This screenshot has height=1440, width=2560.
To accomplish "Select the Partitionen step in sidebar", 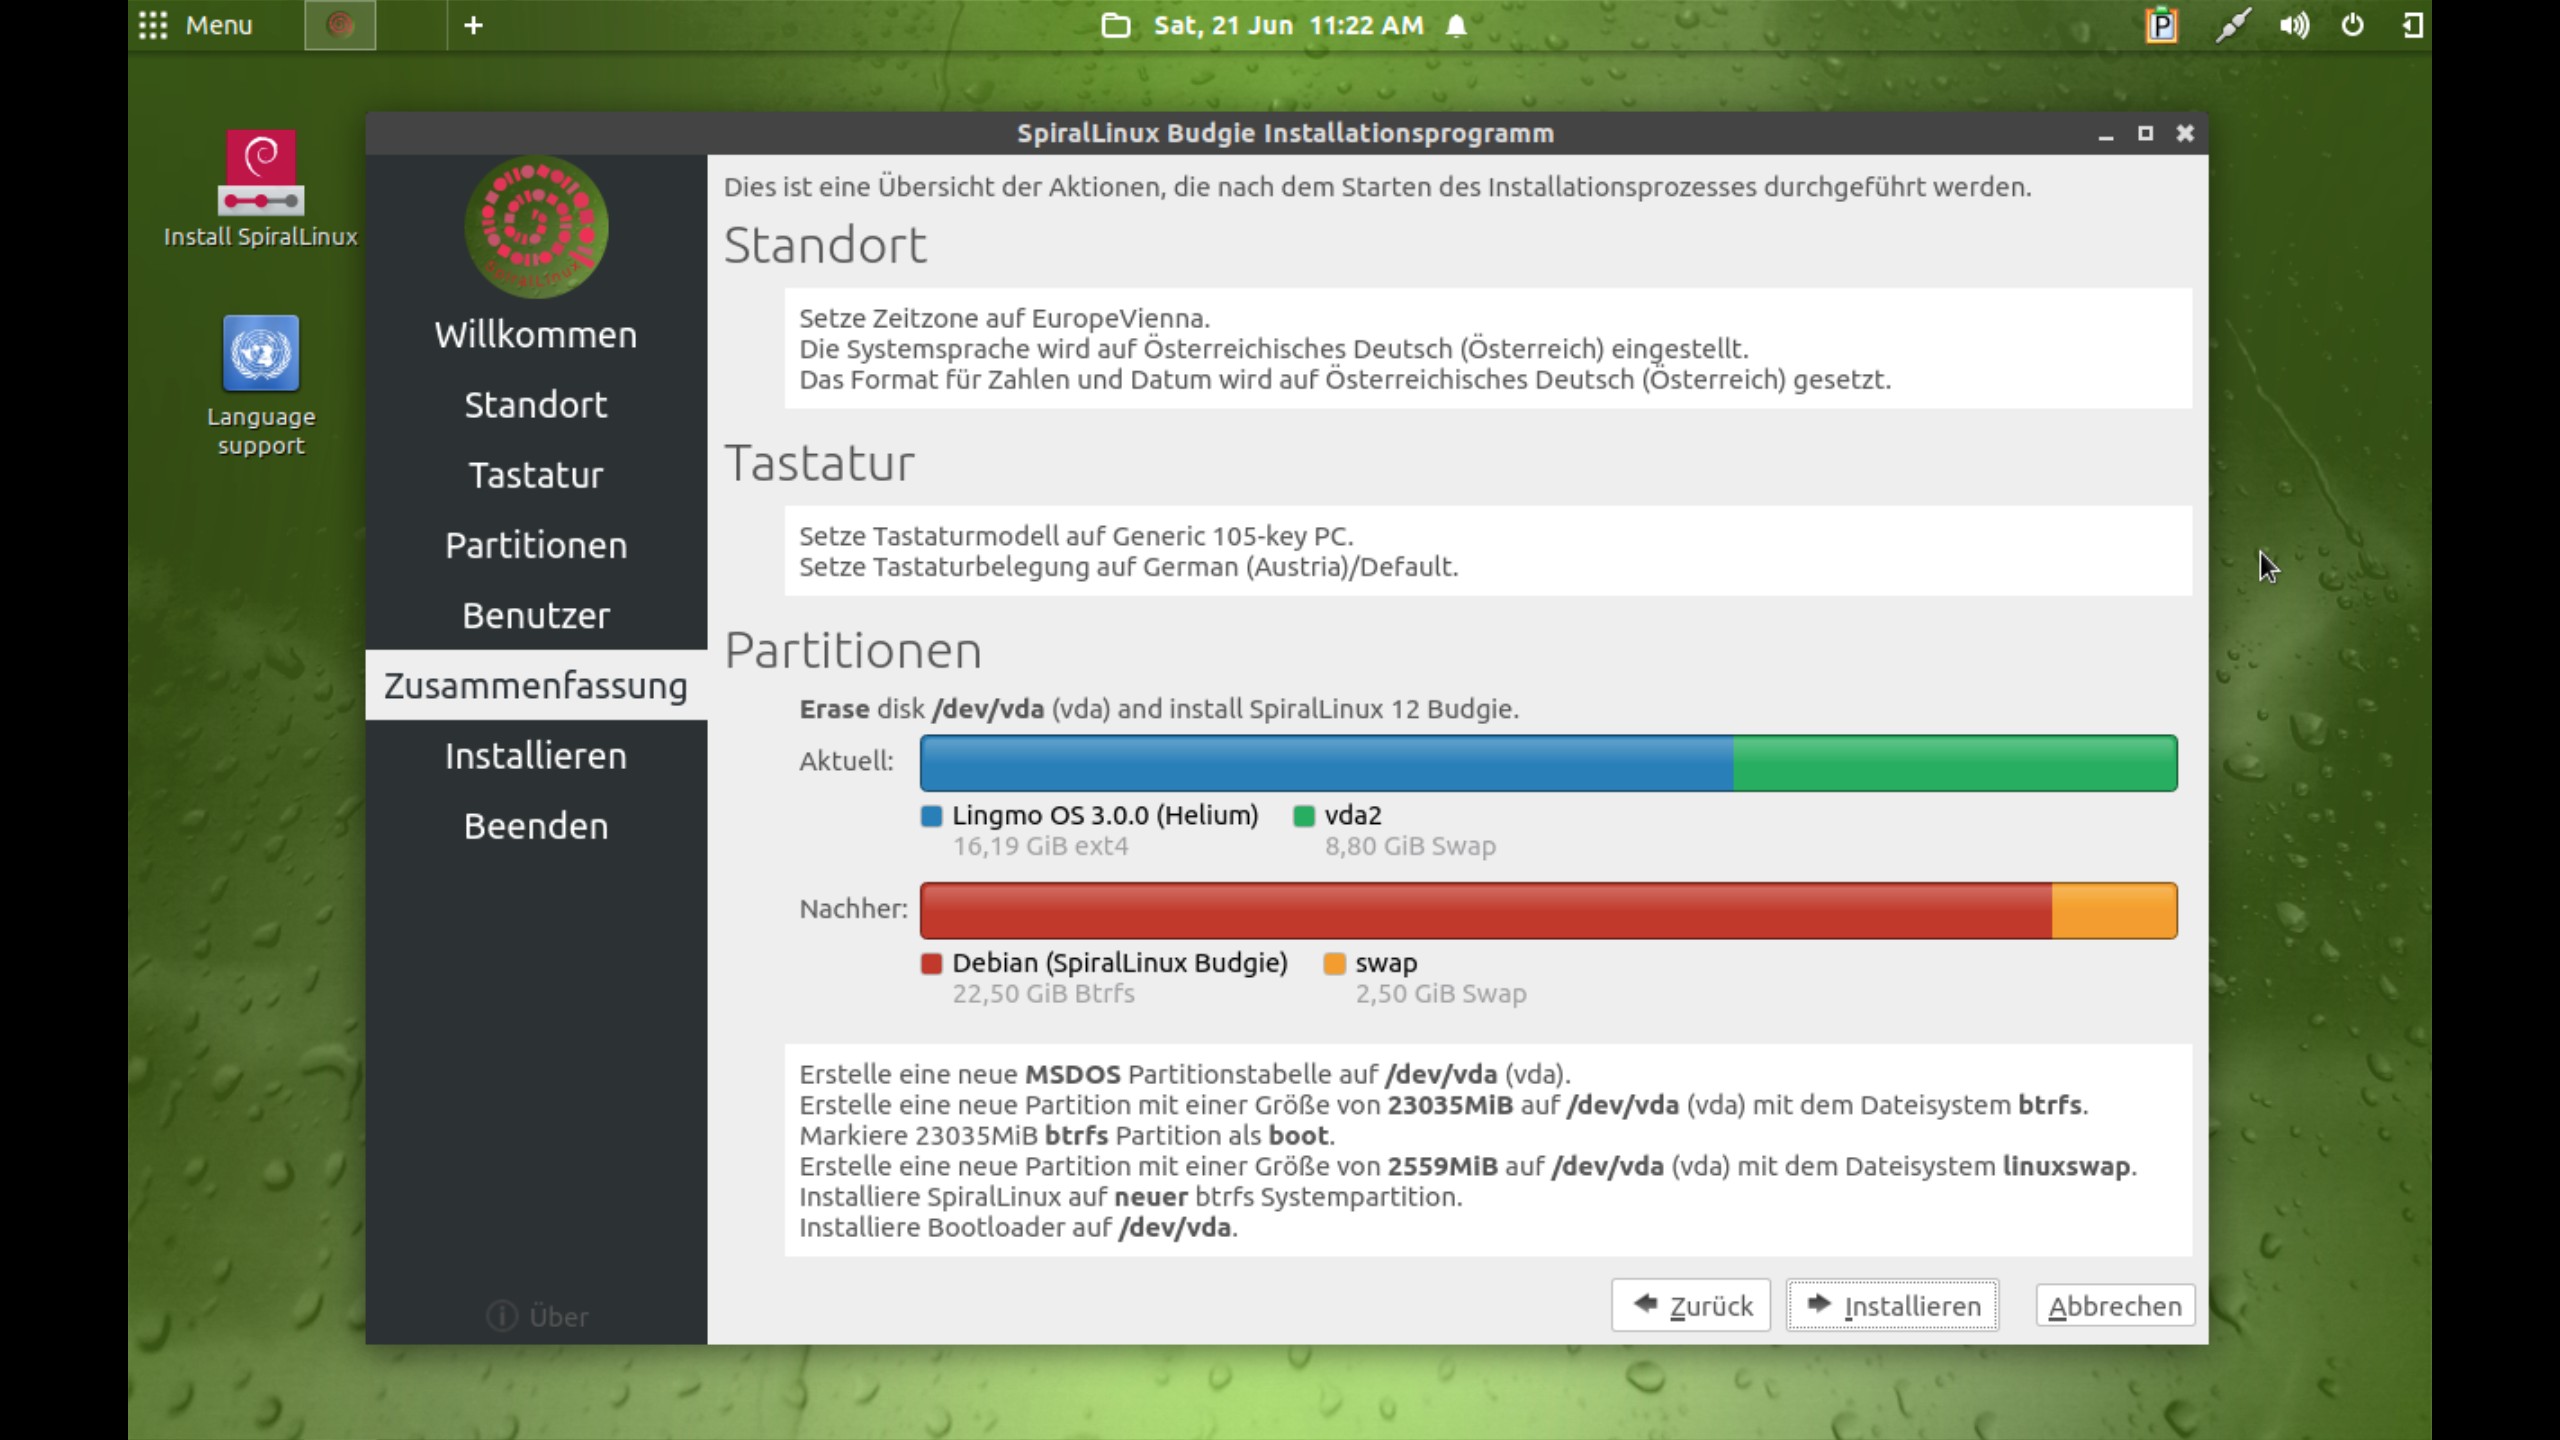I will tap(536, 545).
